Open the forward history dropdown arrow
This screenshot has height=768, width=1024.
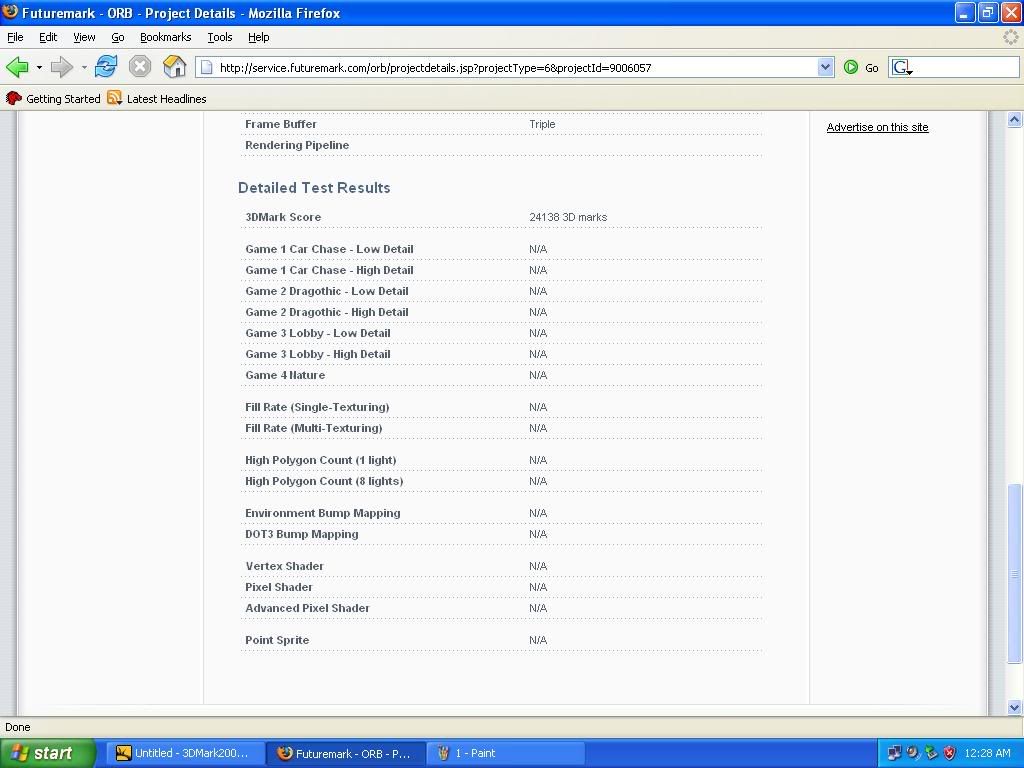point(84,67)
